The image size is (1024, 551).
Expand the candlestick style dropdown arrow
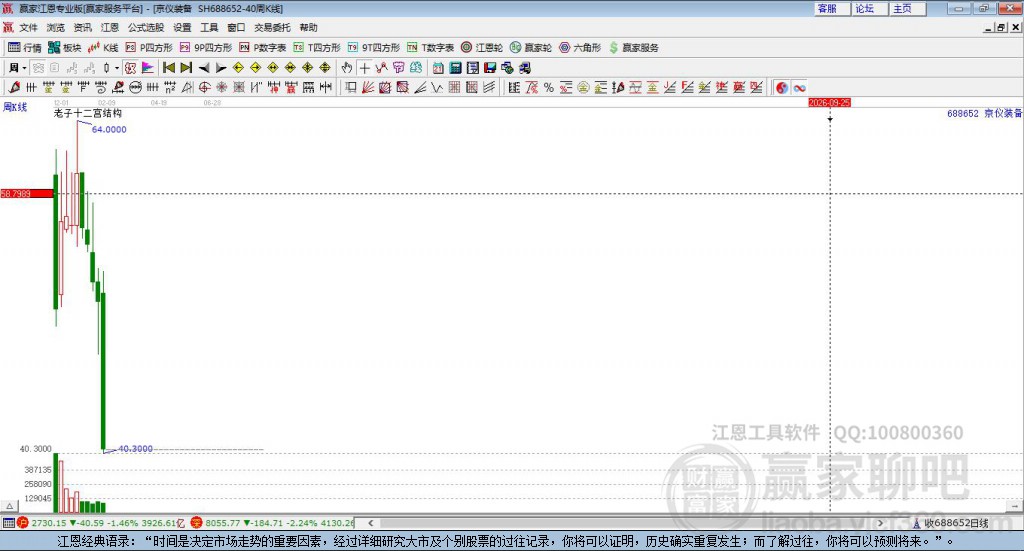coord(117,68)
